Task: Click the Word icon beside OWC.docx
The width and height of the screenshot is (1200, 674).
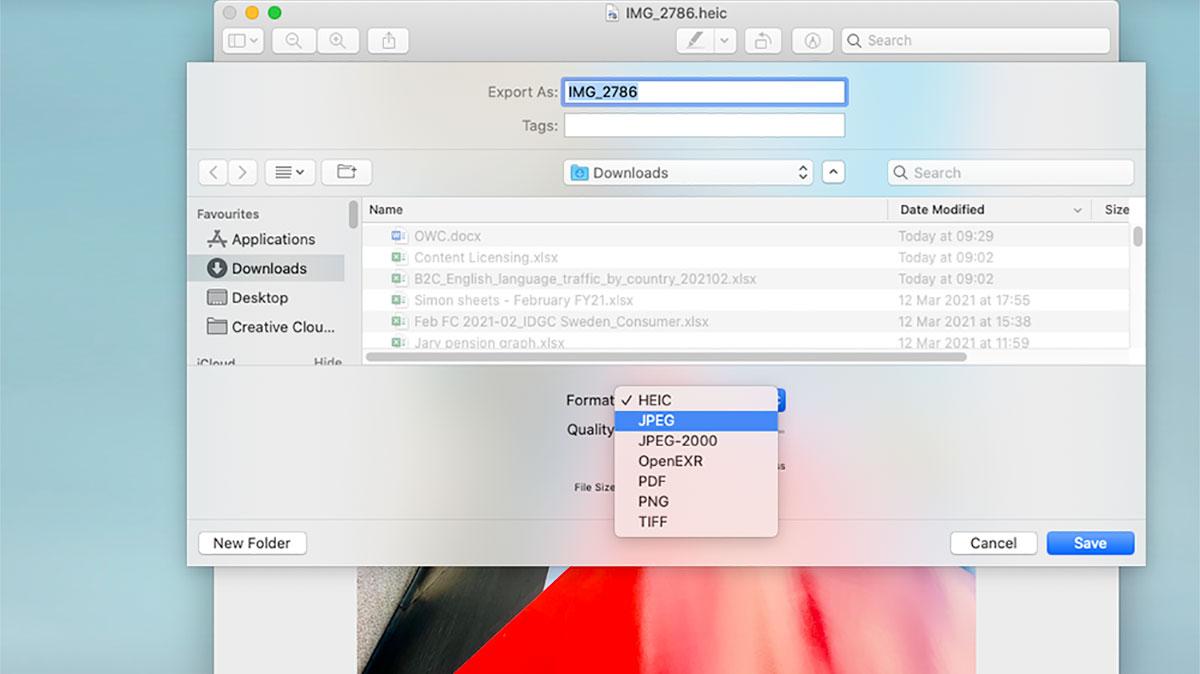Action: click(398, 236)
